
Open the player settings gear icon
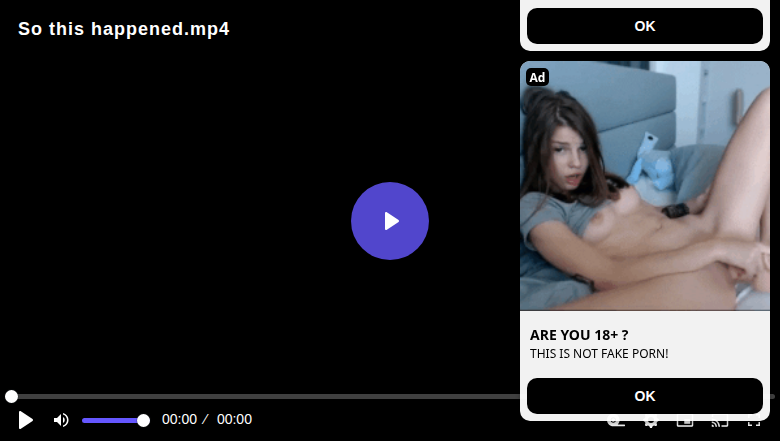[651, 424]
